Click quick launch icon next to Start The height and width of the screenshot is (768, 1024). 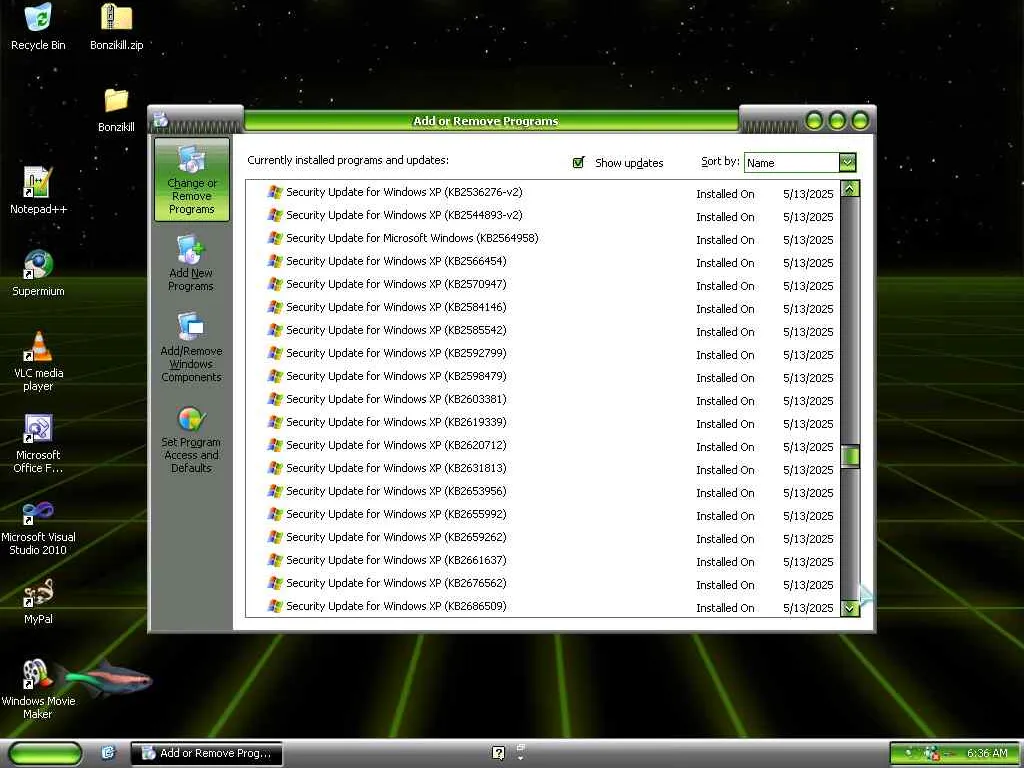click(108, 753)
